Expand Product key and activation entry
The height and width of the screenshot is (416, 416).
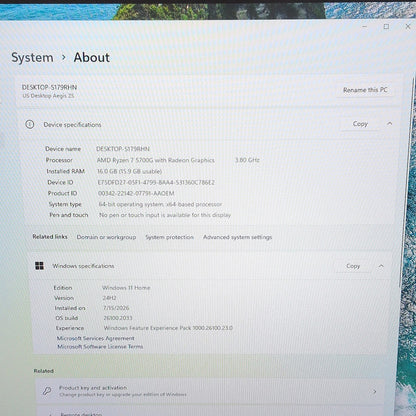point(210,391)
